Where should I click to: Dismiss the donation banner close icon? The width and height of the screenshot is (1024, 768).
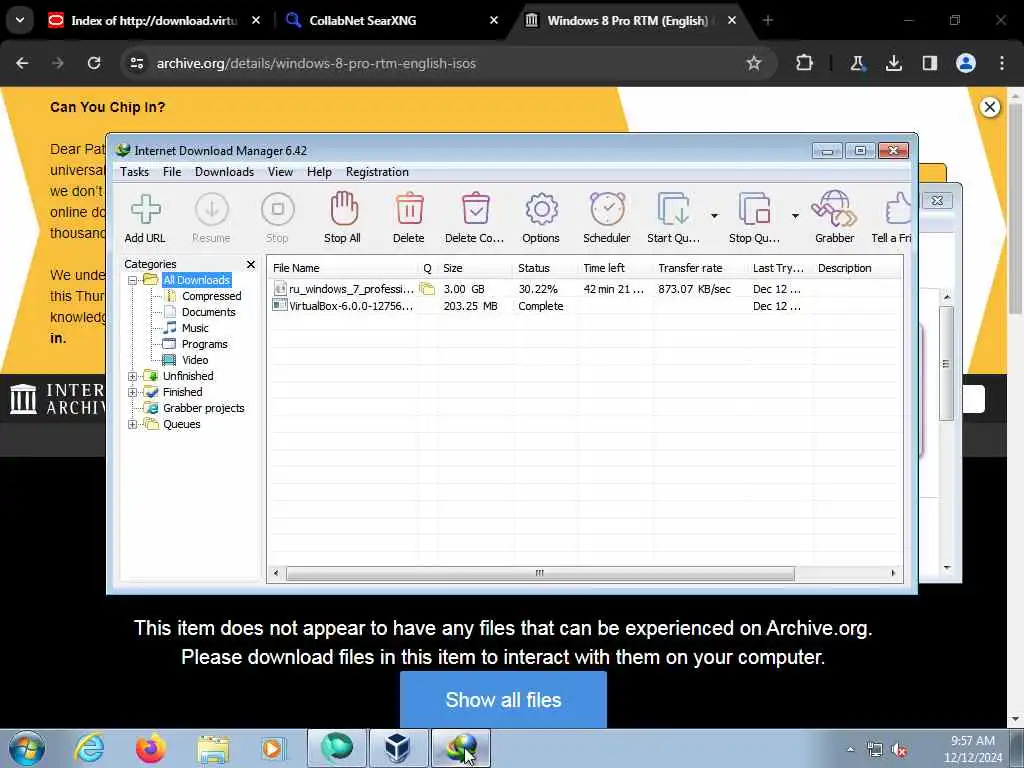[x=990, y=107]
